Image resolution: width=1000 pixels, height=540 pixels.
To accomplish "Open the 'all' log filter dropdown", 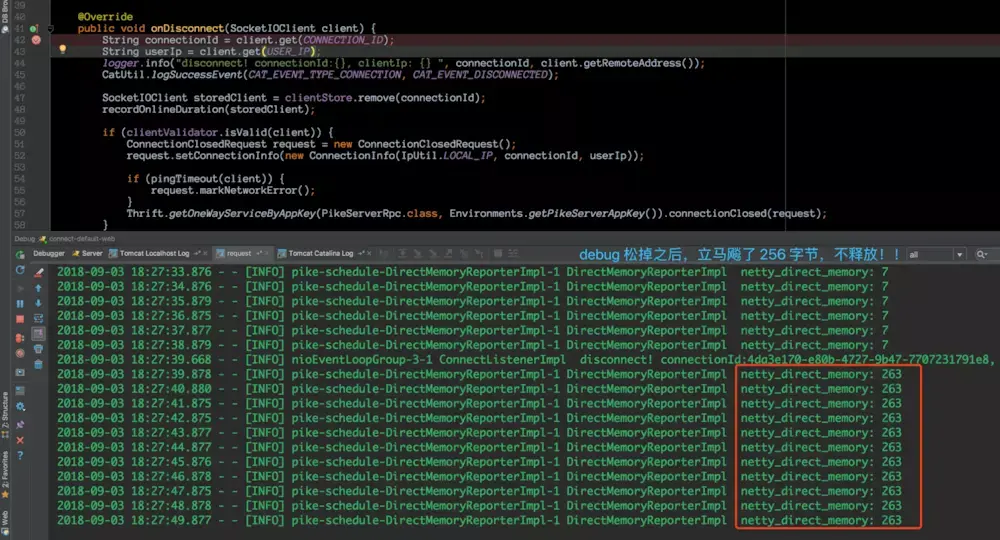I will [936, 254].
